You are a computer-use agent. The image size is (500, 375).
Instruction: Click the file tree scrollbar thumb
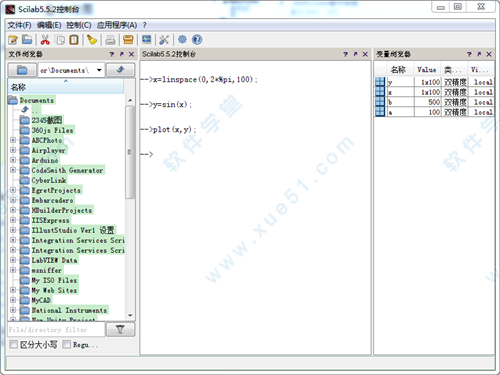130,152
